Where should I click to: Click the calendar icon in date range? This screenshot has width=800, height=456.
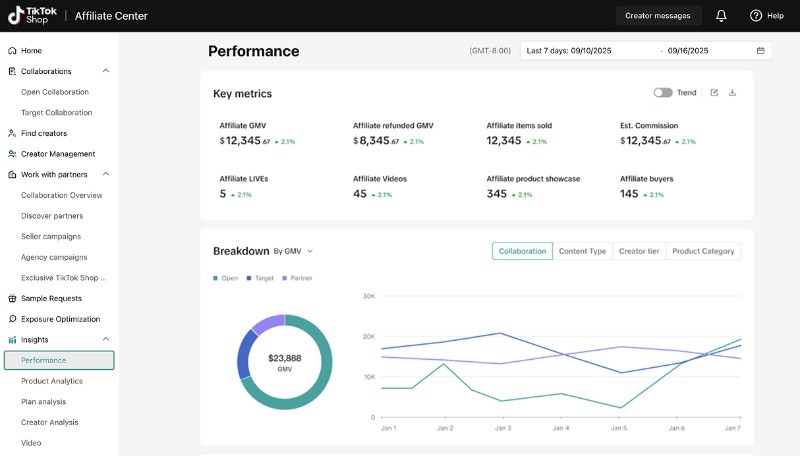(760, 50)
